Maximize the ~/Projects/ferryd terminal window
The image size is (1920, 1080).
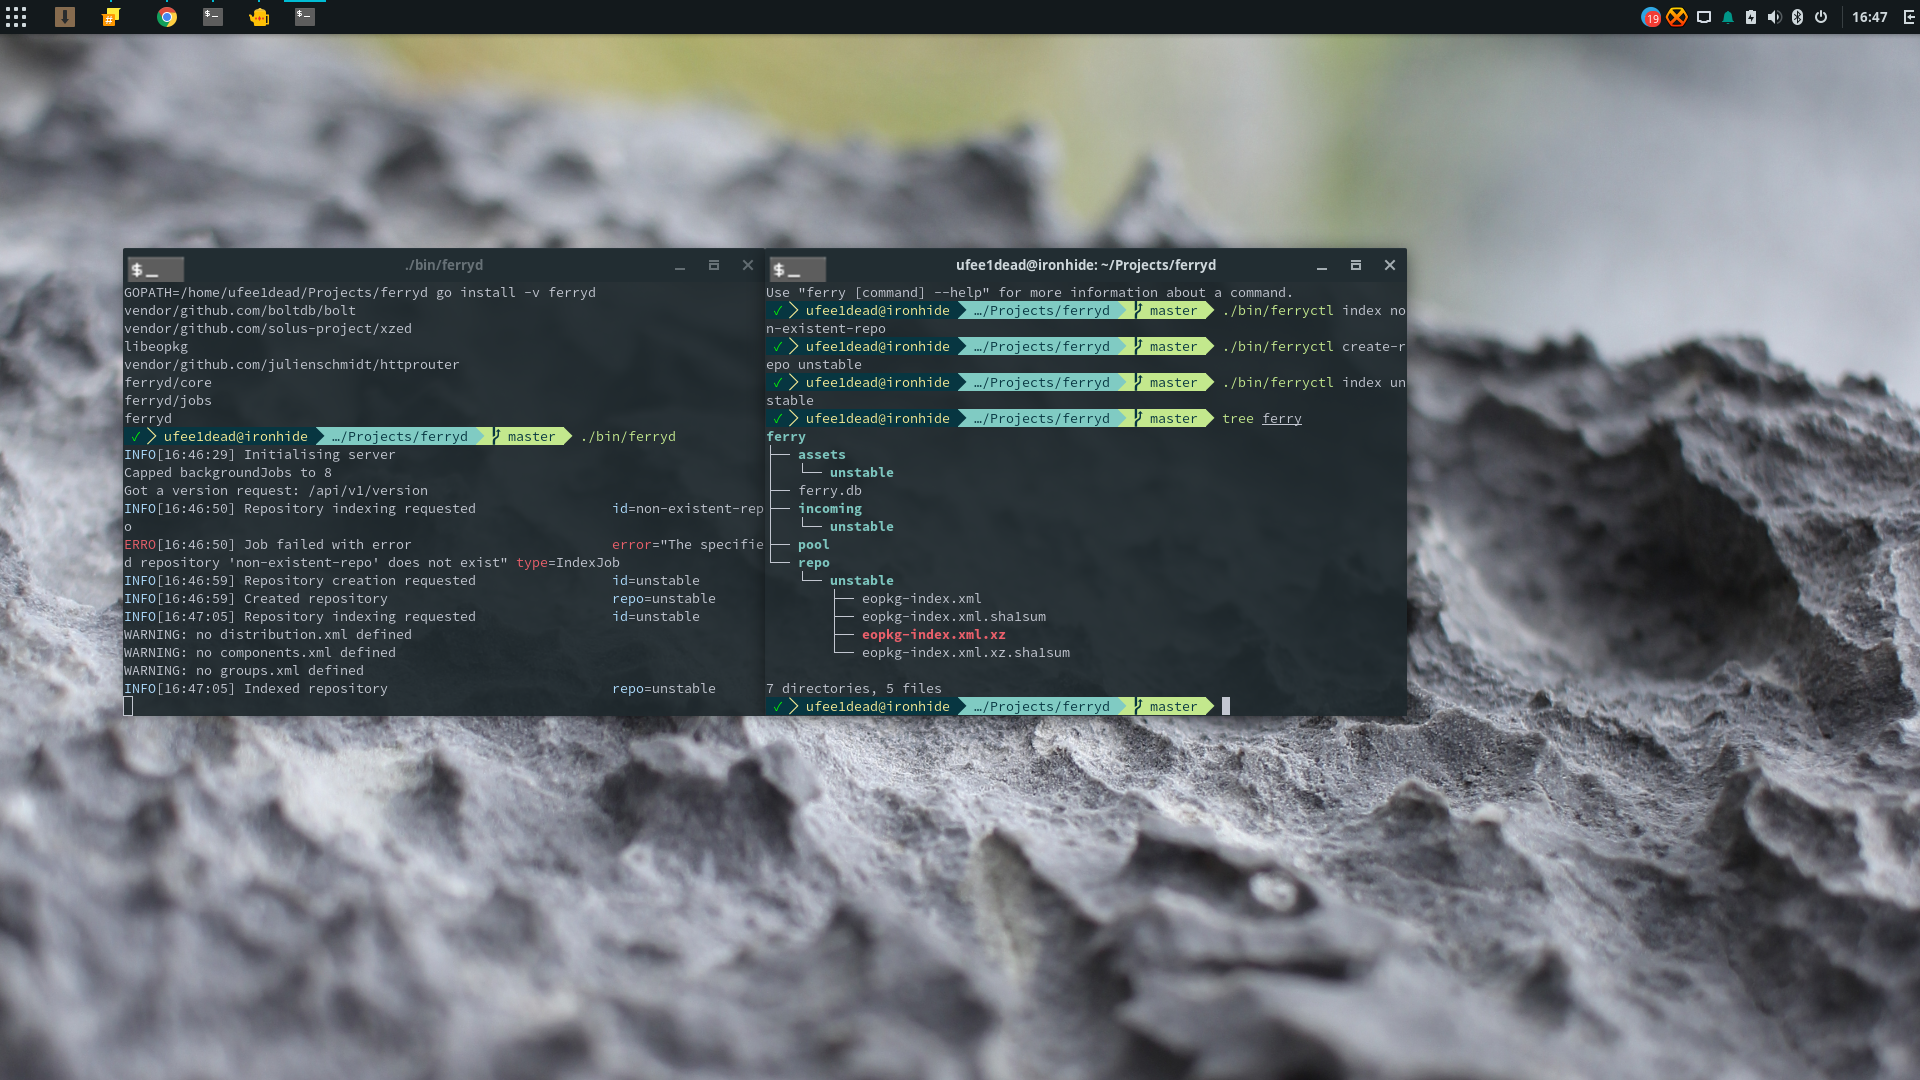1356,265
